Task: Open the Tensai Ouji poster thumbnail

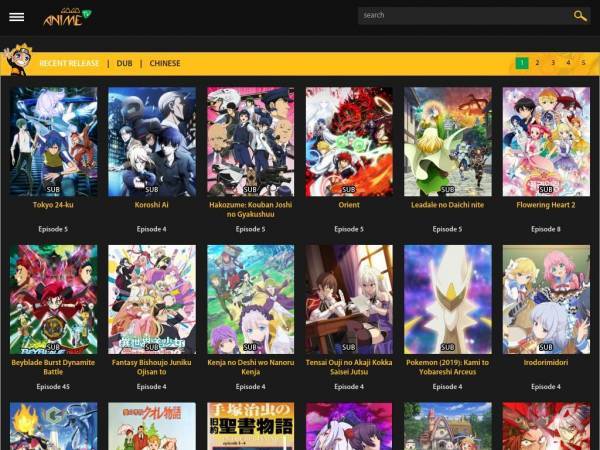Action: [x=349, y=299]
